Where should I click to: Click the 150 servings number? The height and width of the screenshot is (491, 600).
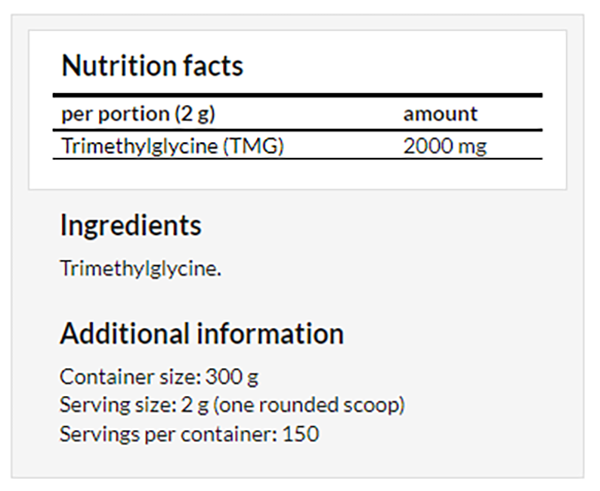coord(301,434)
